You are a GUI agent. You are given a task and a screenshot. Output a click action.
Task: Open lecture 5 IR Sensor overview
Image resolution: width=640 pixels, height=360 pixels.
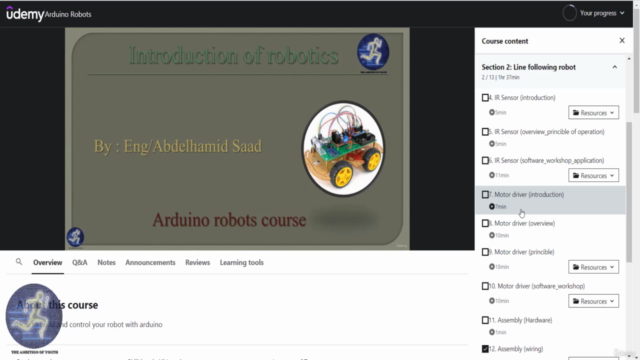click(550, 138)
